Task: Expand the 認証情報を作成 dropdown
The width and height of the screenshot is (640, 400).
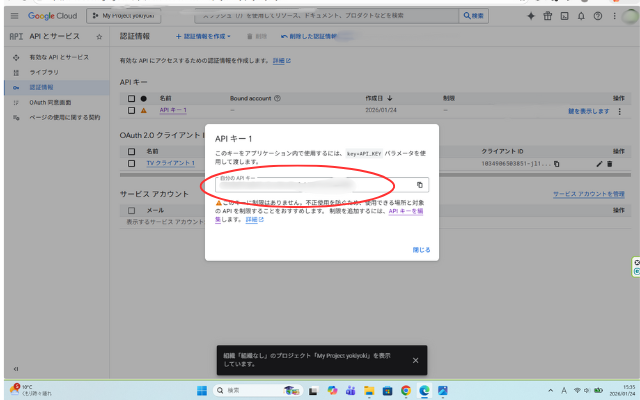Action: [x=204, y=36]
